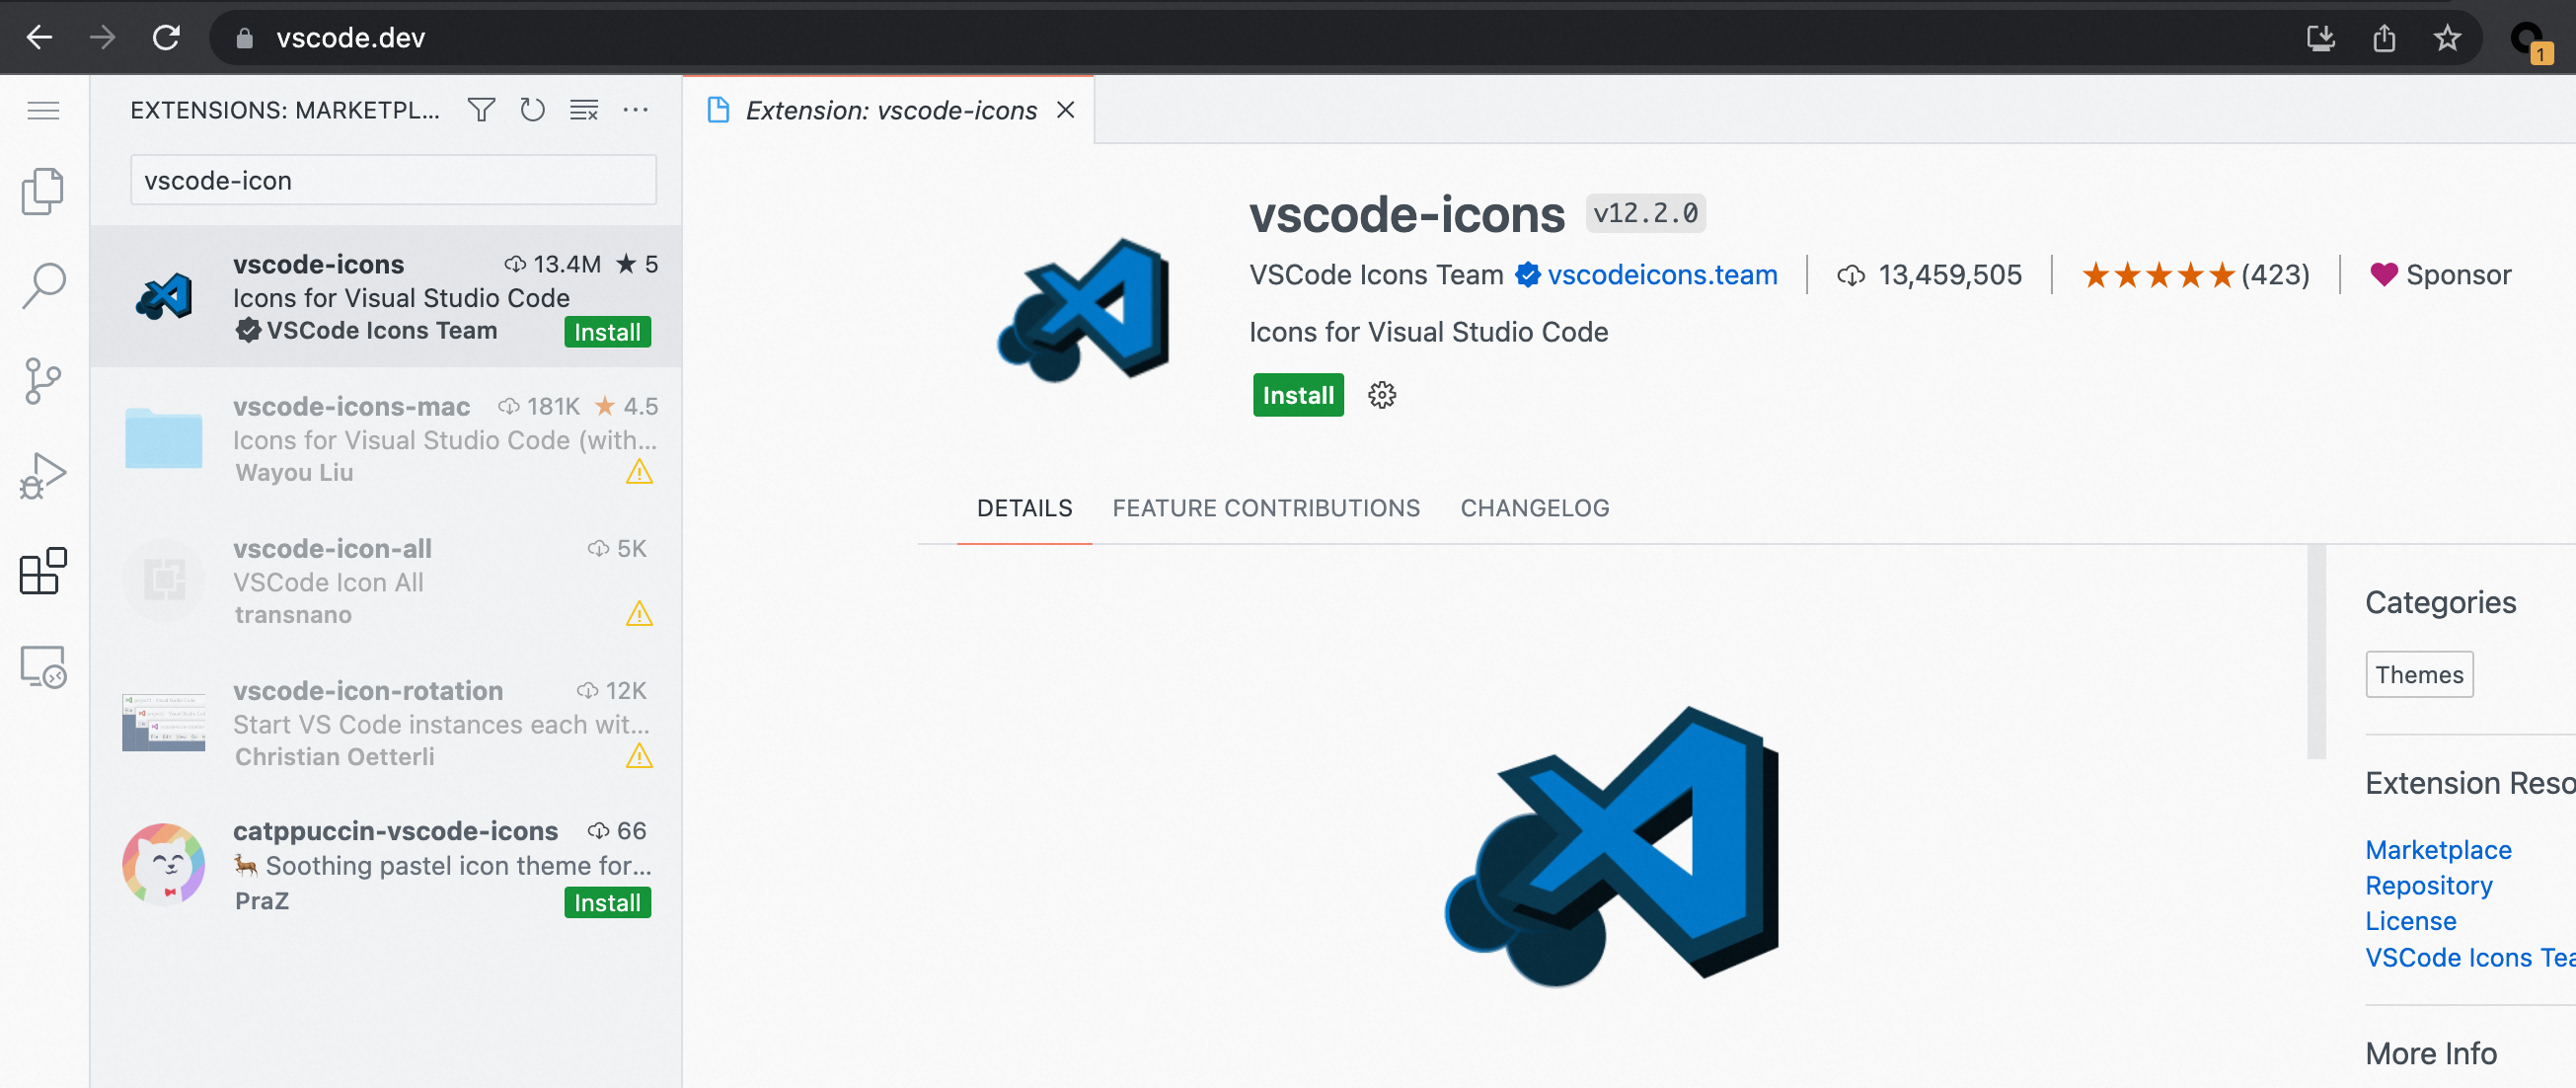
Task: Filter the extensions list with the funnel icon
Action: (481, 110)
